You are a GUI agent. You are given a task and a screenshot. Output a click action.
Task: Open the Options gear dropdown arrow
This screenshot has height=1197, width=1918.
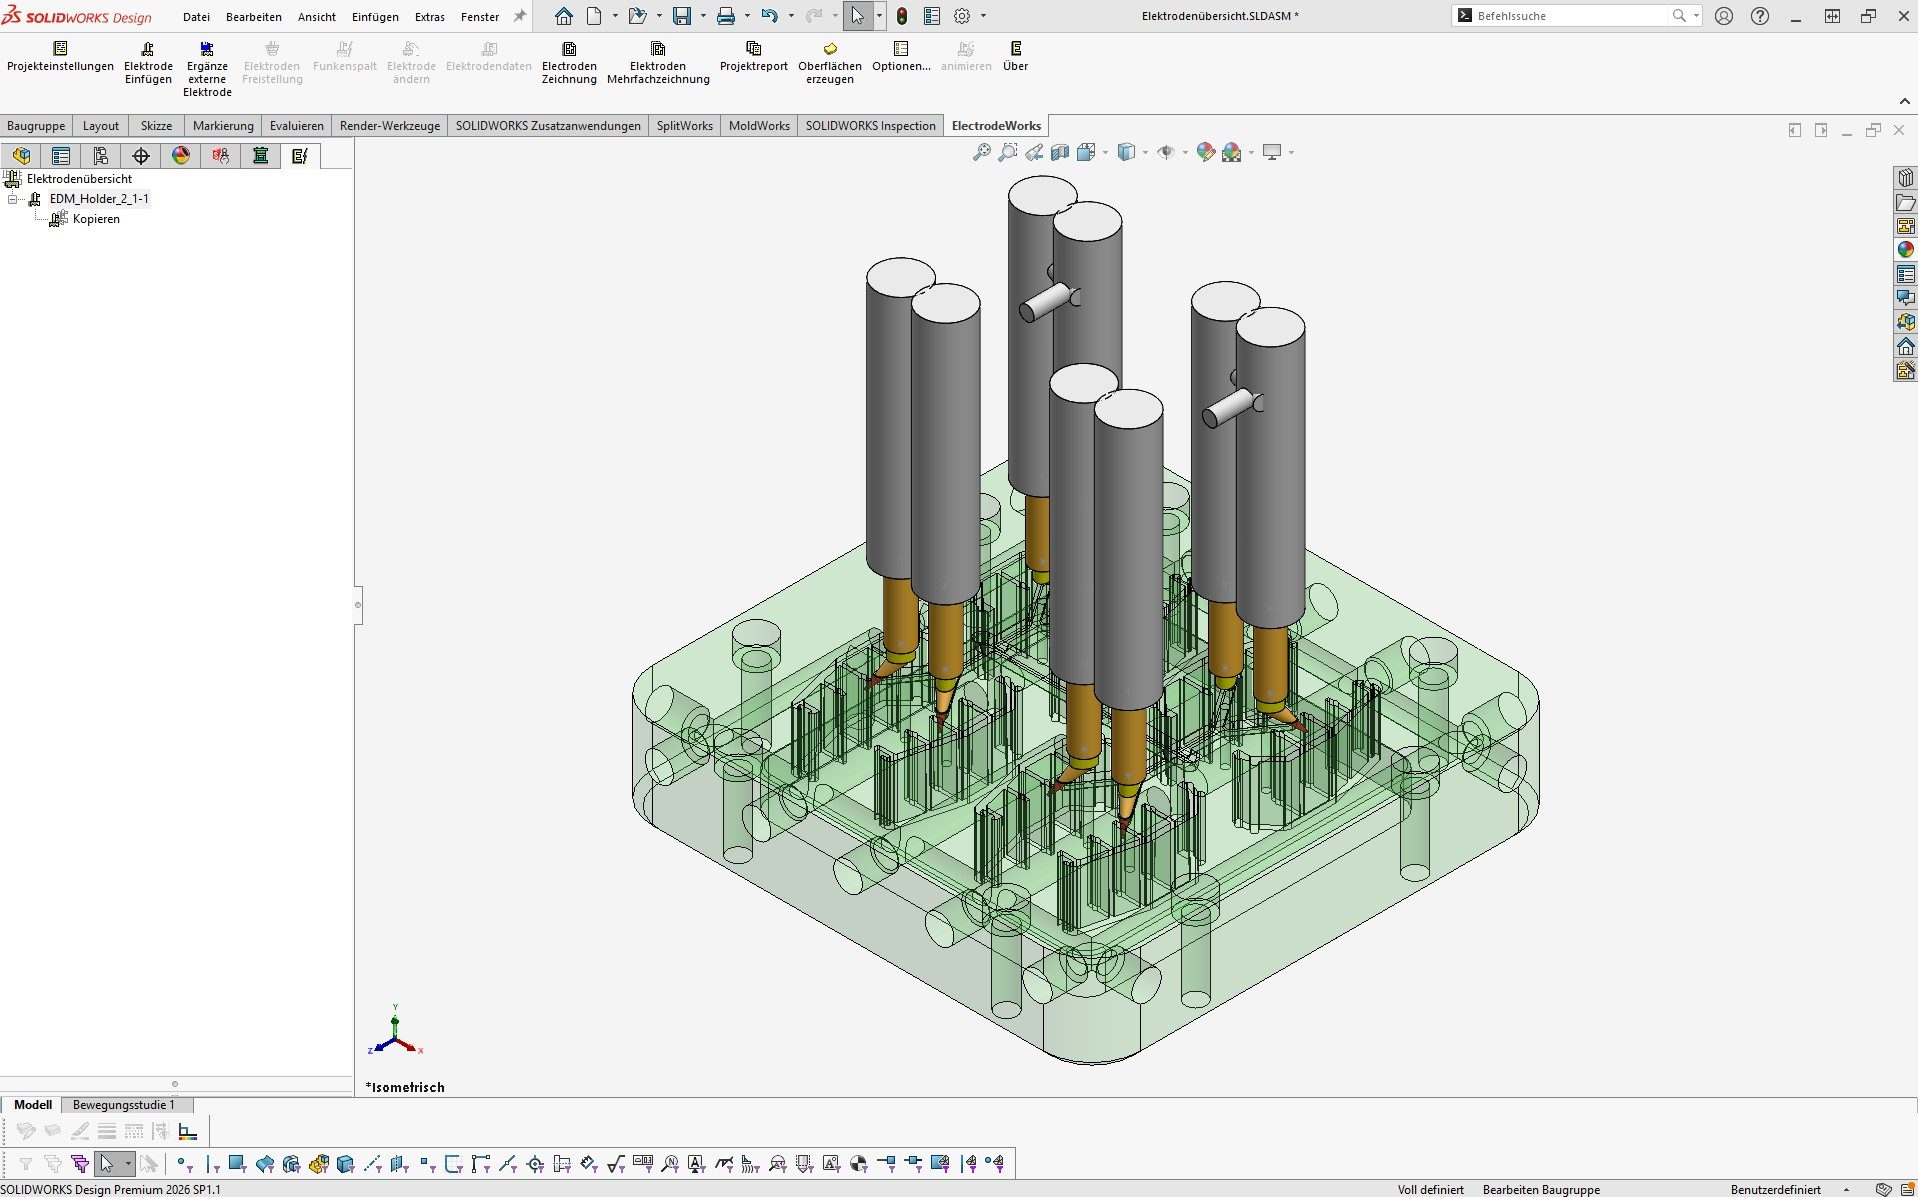[x=983, y=16]
